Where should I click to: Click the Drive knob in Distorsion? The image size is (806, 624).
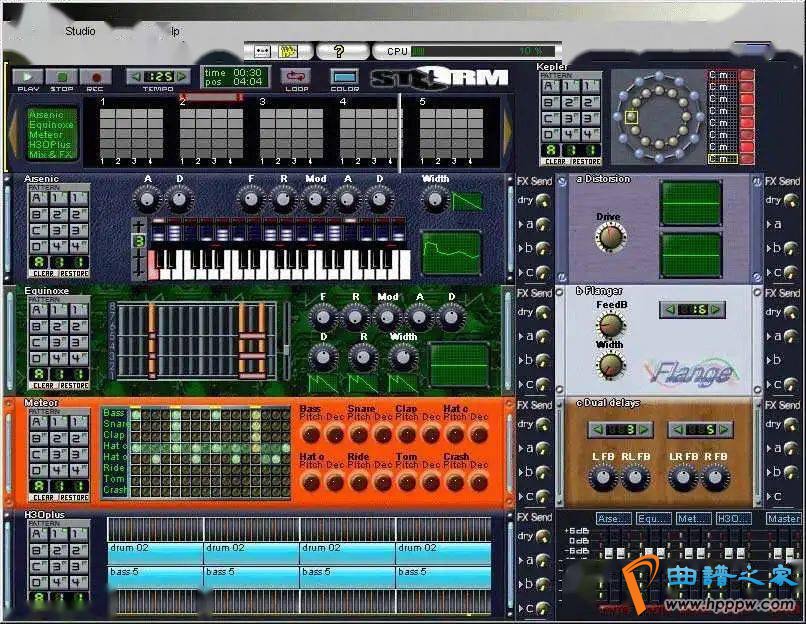pos(608,237)
